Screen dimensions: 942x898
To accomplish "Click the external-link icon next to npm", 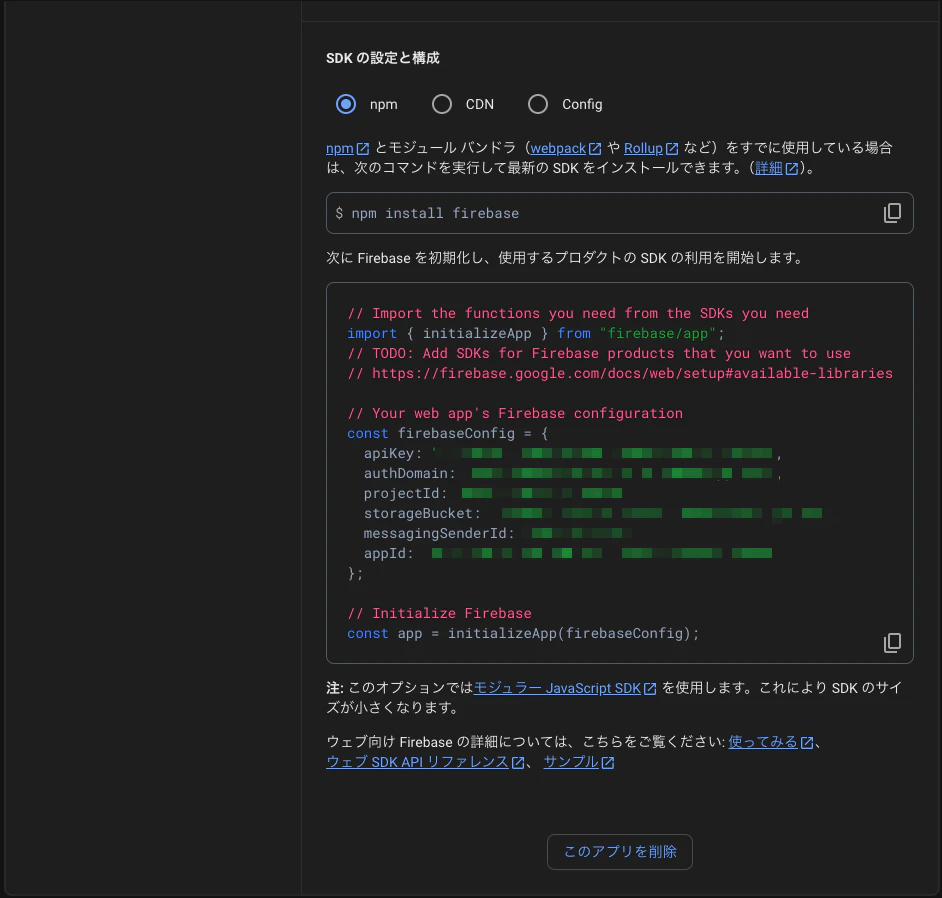I will click(362, 148).
